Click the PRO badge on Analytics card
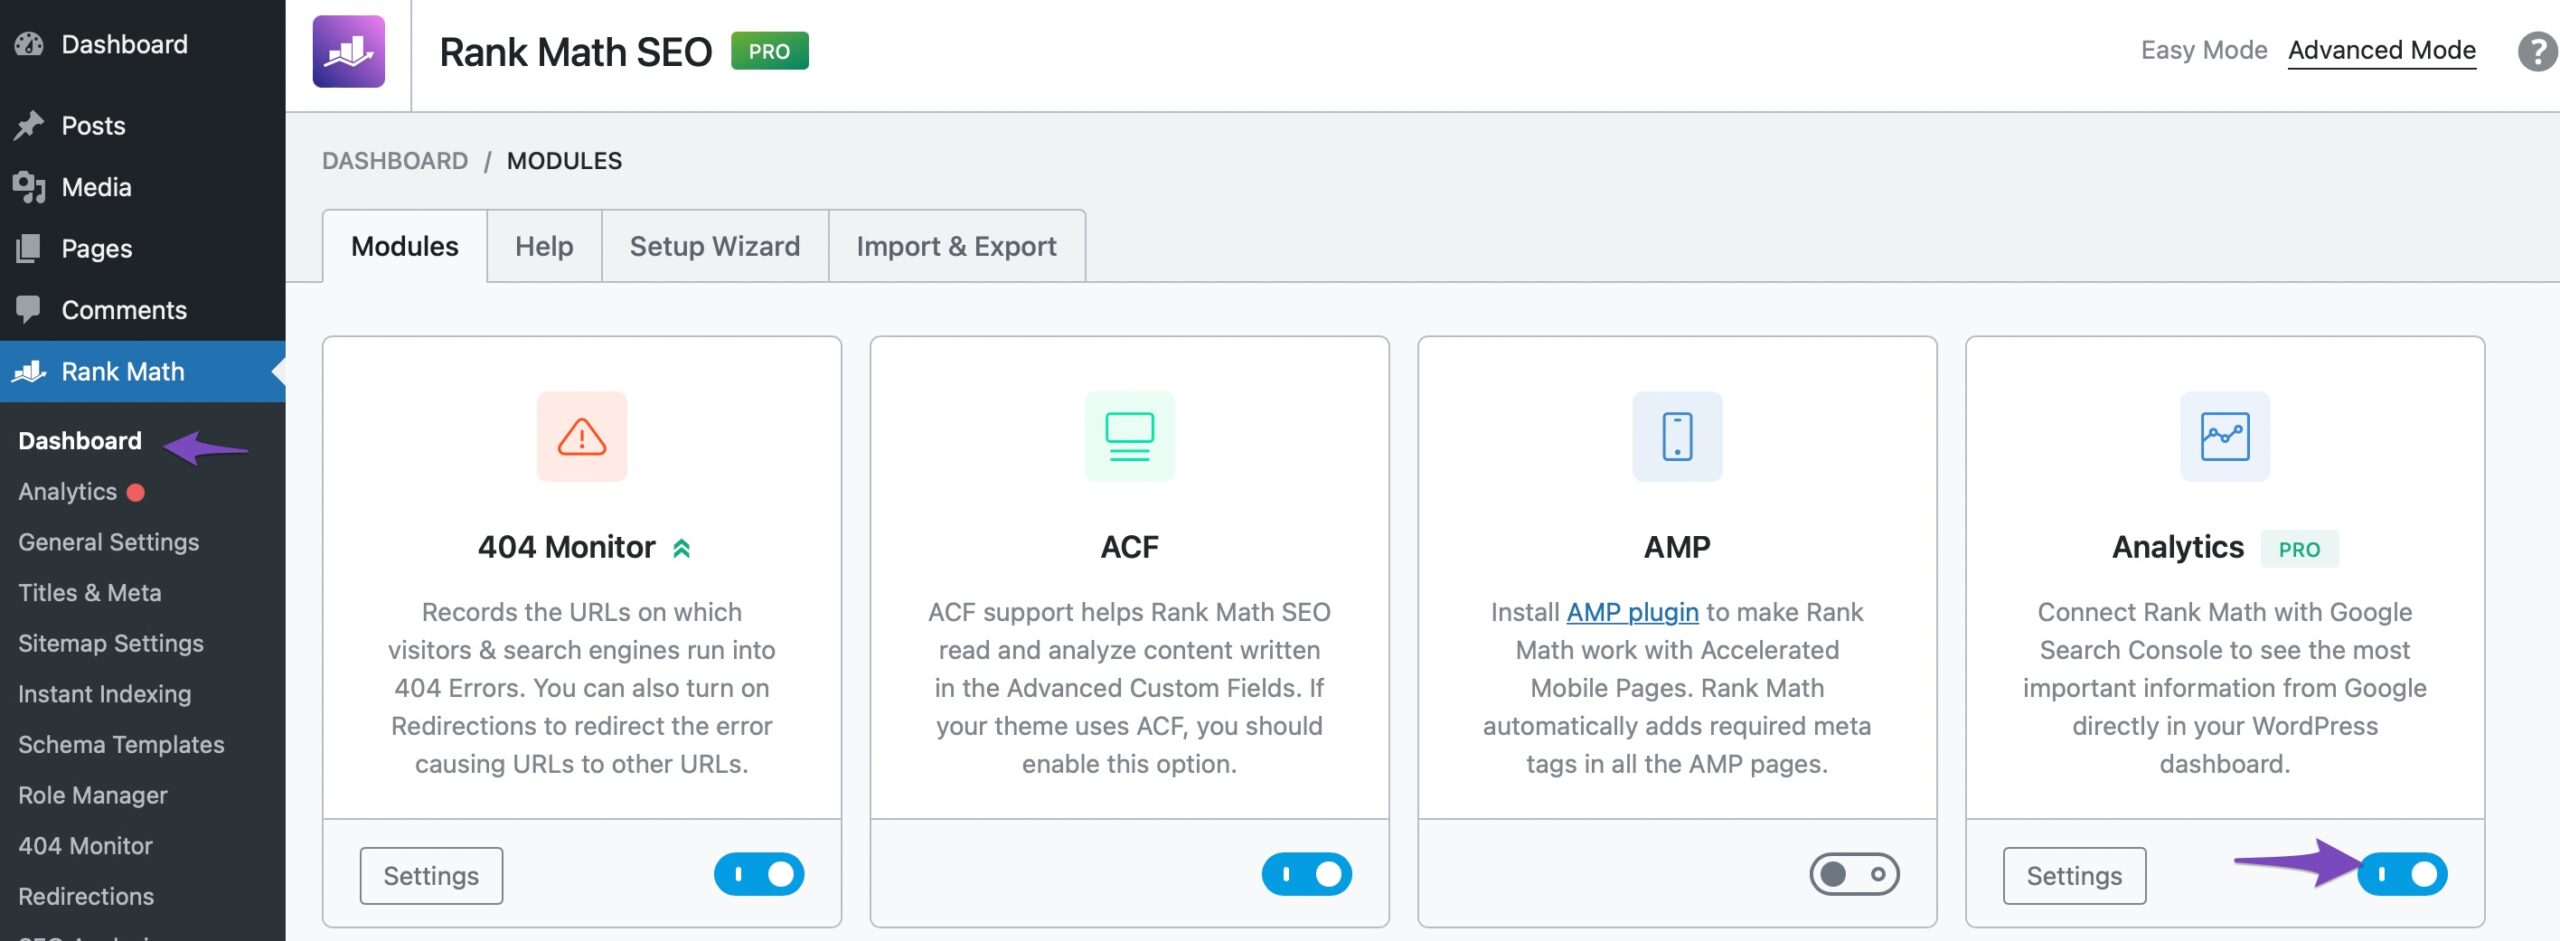The height and width of the screenshot is (941, 2560). (x=2299, y=549)
